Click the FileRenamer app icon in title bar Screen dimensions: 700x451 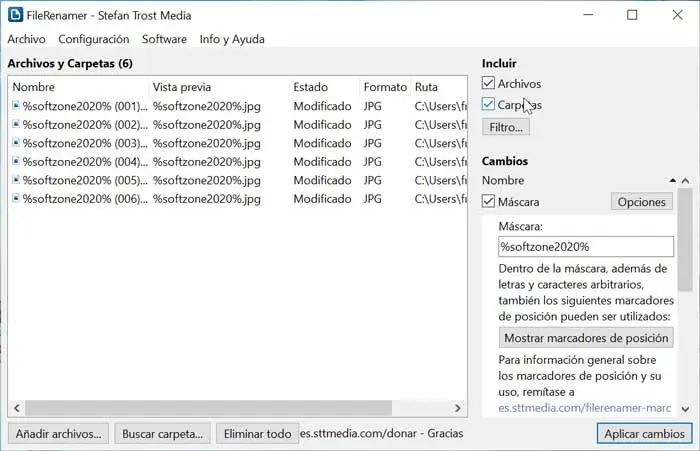[x=16, y=15]
